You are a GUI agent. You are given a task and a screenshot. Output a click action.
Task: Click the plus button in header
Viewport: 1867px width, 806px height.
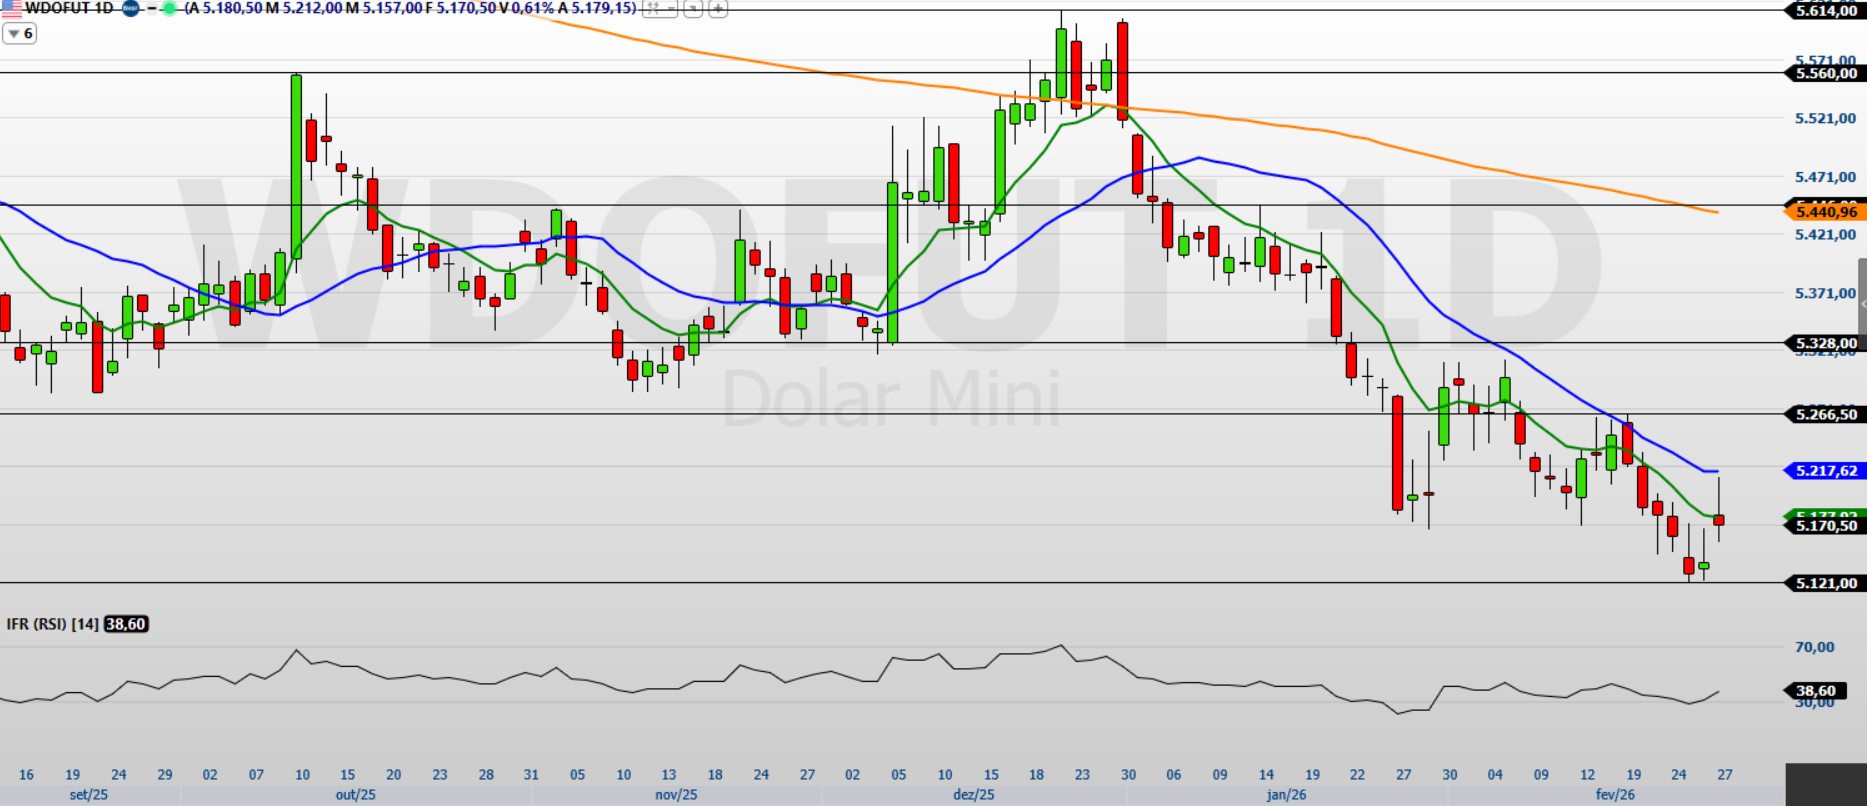[717, 9]
